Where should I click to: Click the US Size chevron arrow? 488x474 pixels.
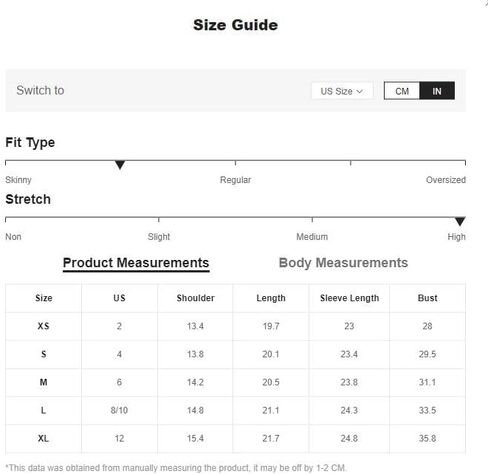(359, 91)
